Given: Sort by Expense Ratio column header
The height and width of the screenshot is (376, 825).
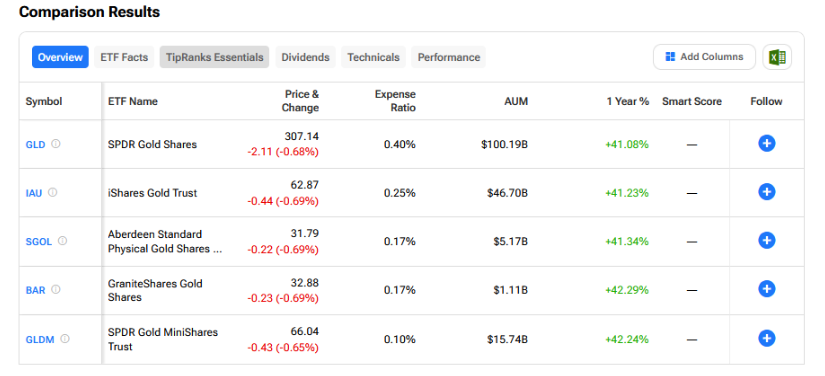Looking at the screenshot, I should pyautogui.click(x=395, y=101).
